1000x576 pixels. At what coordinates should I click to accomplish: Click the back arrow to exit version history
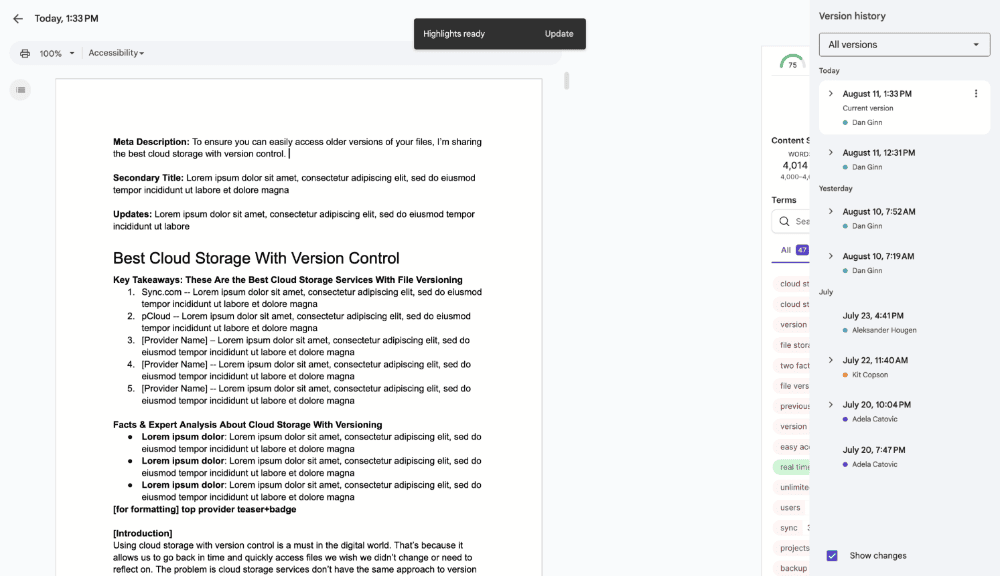[17, 18]
